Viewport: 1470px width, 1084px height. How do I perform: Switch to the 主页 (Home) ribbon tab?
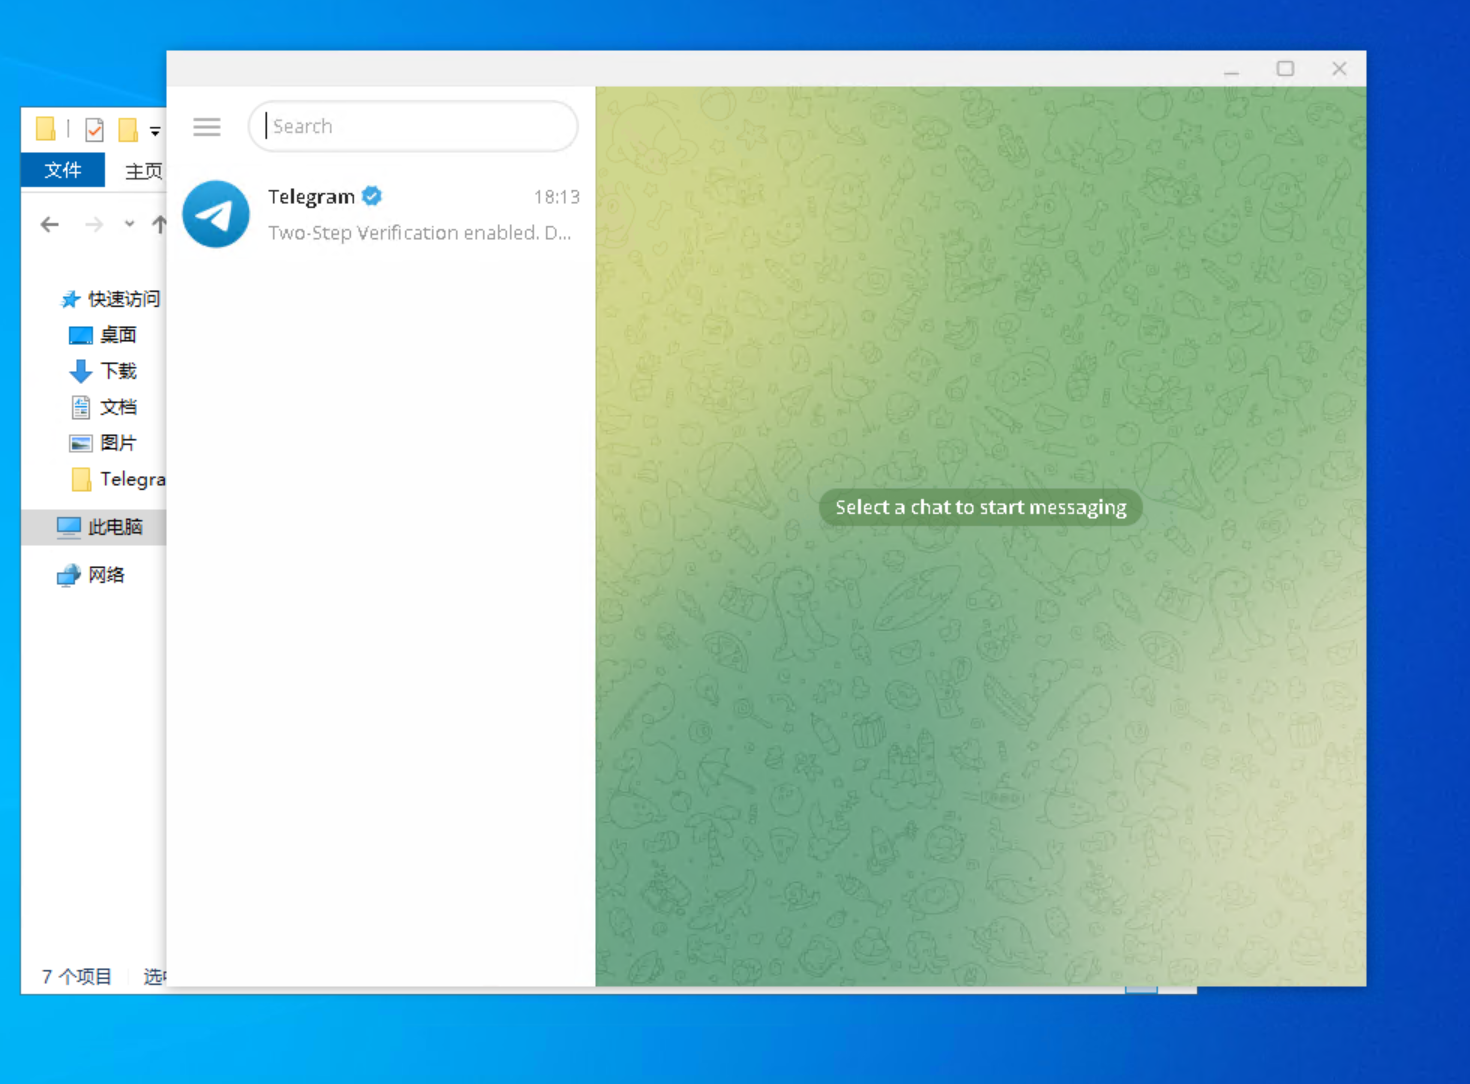pyautogui.click(x=143, y=170)
